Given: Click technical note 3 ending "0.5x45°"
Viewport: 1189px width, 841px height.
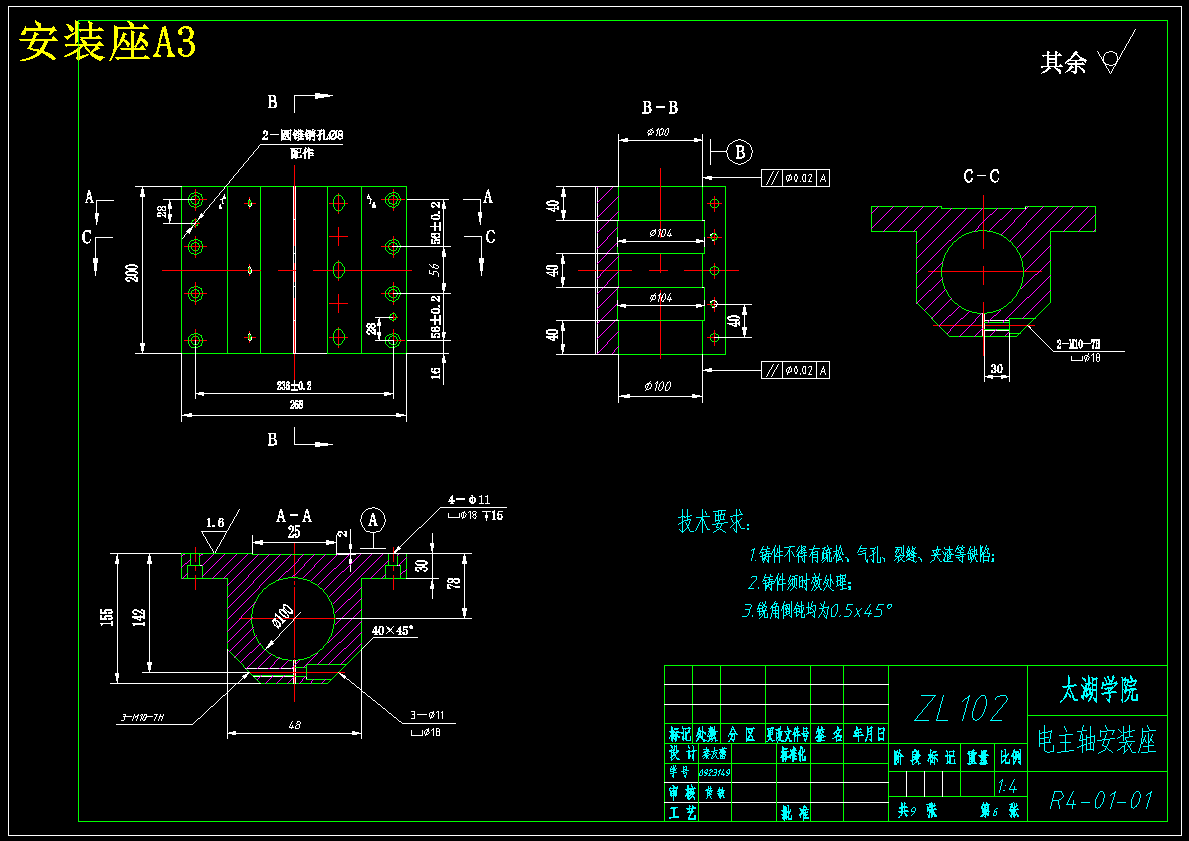Looking at the screenshot, I should pos(817,610).
